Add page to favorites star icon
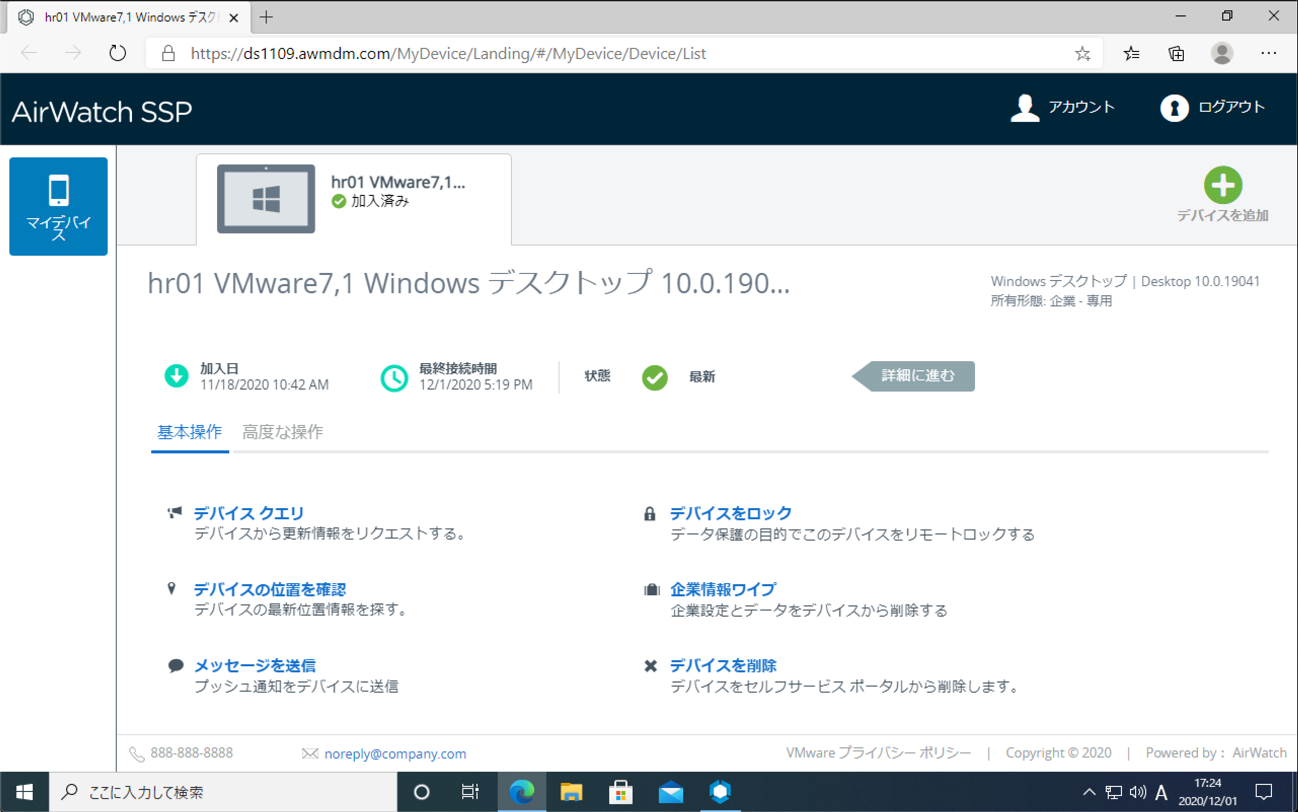This screenshot has height=812, width=1298. [x=1082, y=54]
